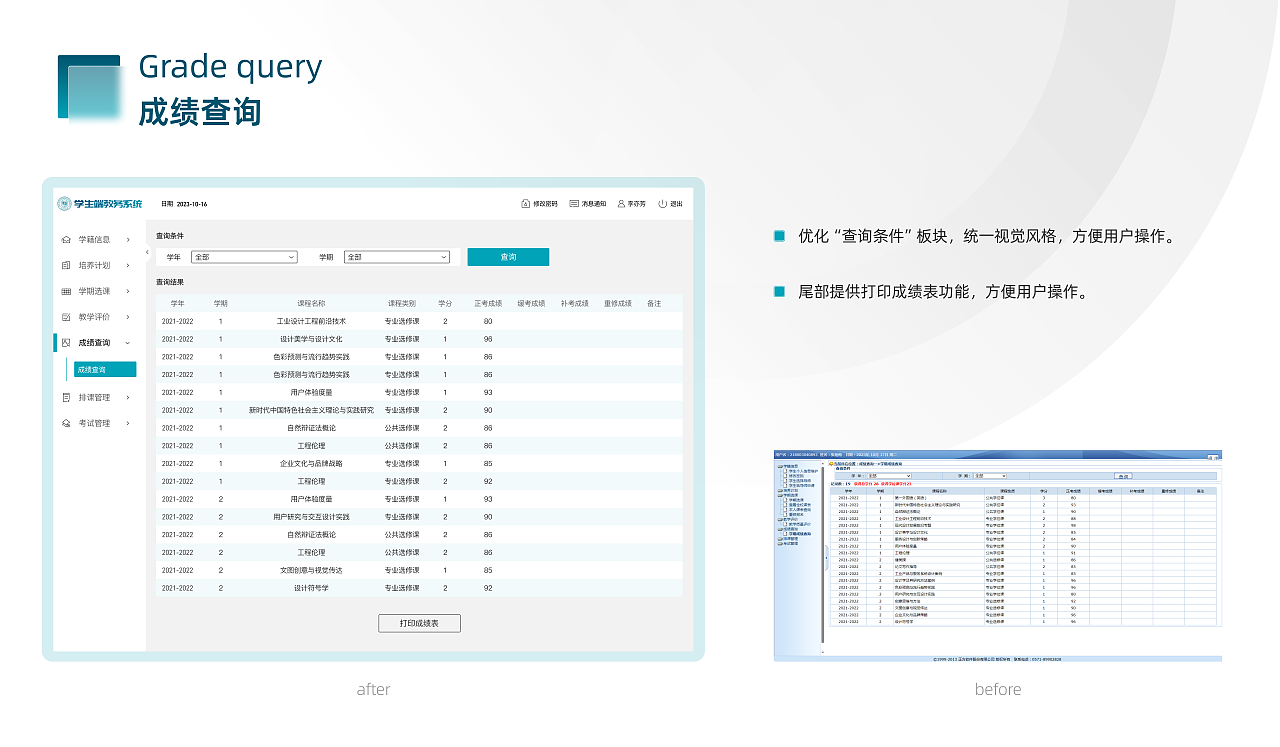
Task: Click the 重修成绩 column header
Action: point(618,303)
